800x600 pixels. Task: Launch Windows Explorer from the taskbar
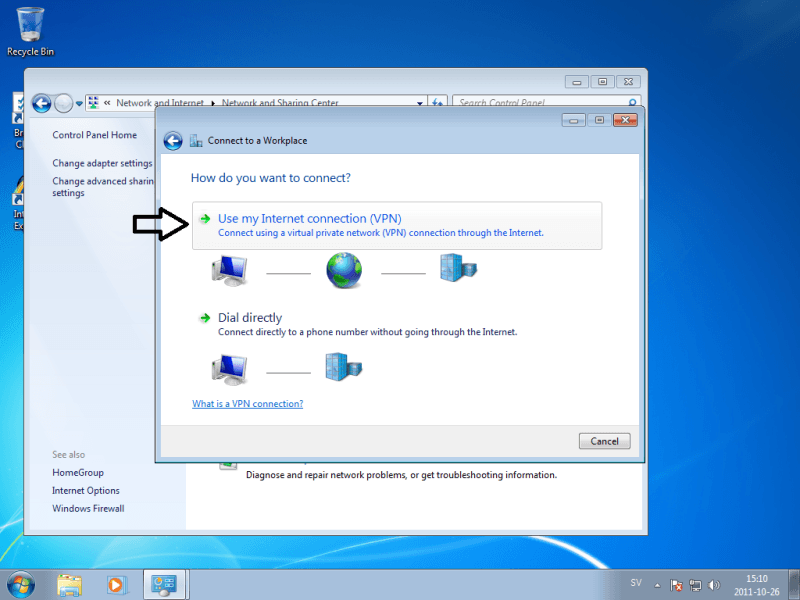click(x=69, y=583)
